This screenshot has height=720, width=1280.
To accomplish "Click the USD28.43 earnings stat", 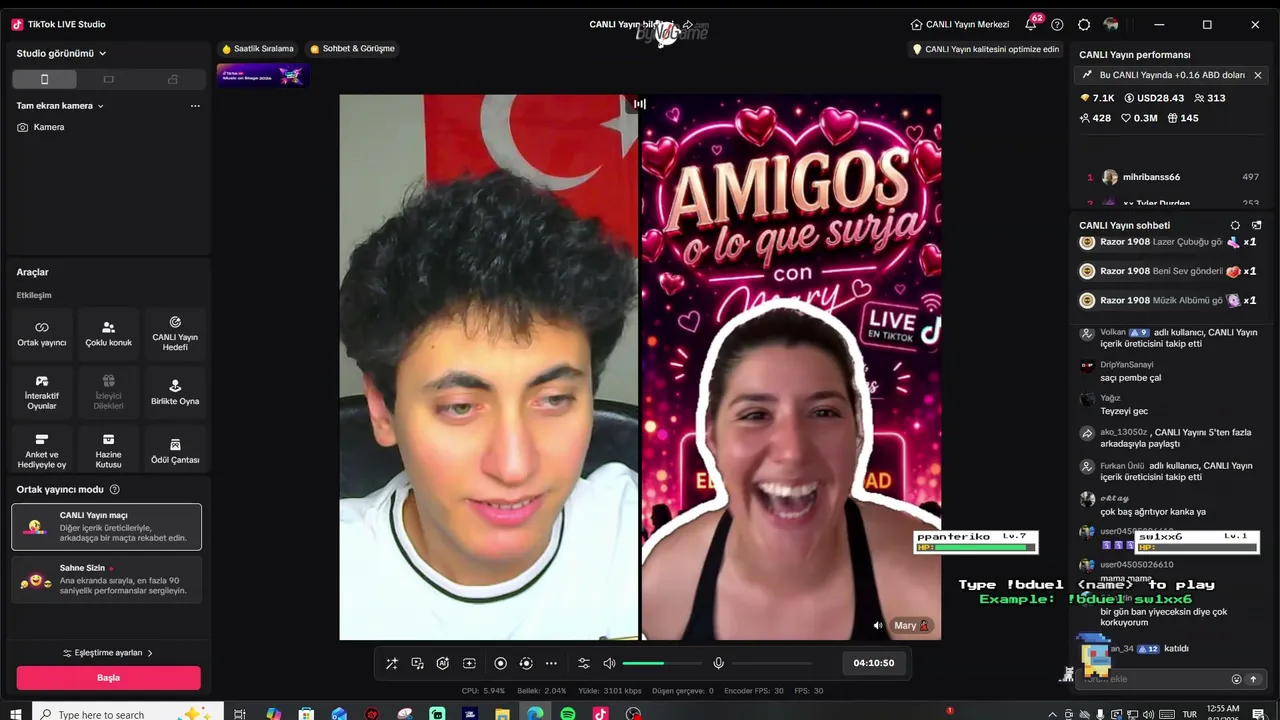I will (1154, 98).
